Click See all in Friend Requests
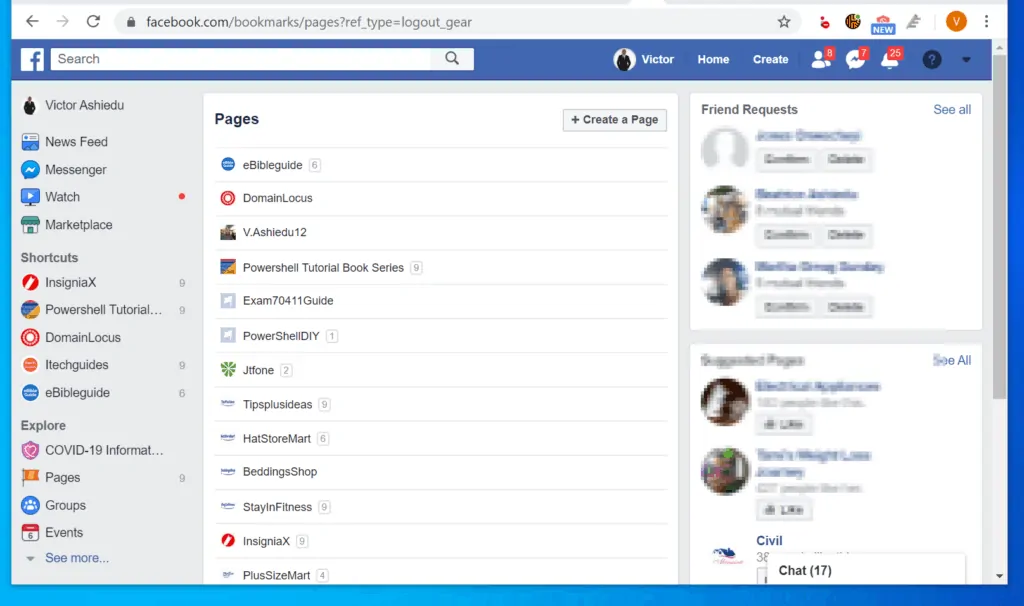Image resolution: width=1024 pixels, height=606 pixels. pos(952,110)
